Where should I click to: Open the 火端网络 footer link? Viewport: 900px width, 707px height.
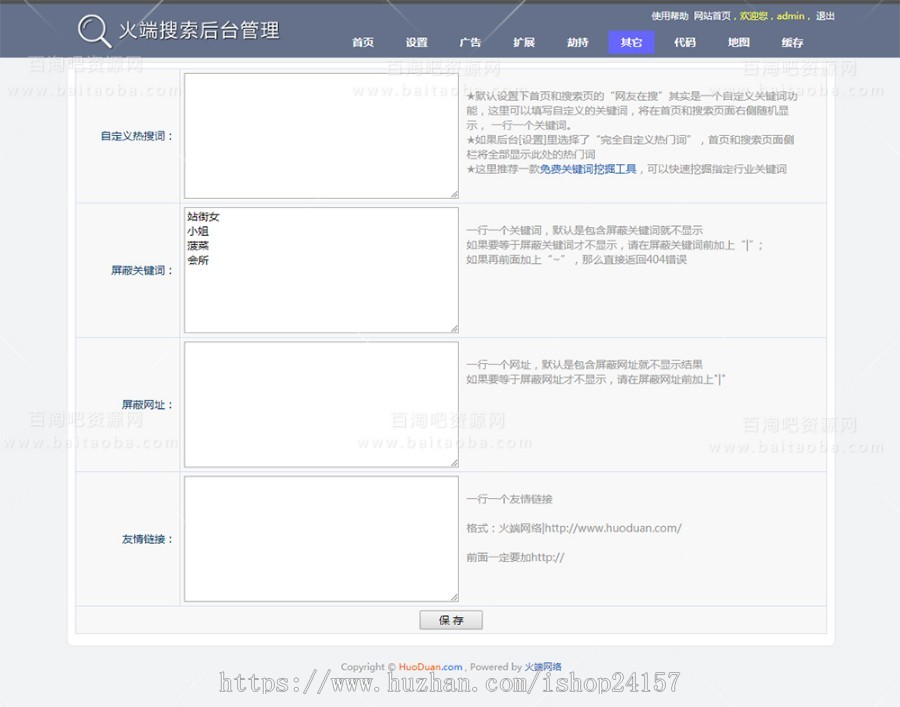(x=543, y=667)
